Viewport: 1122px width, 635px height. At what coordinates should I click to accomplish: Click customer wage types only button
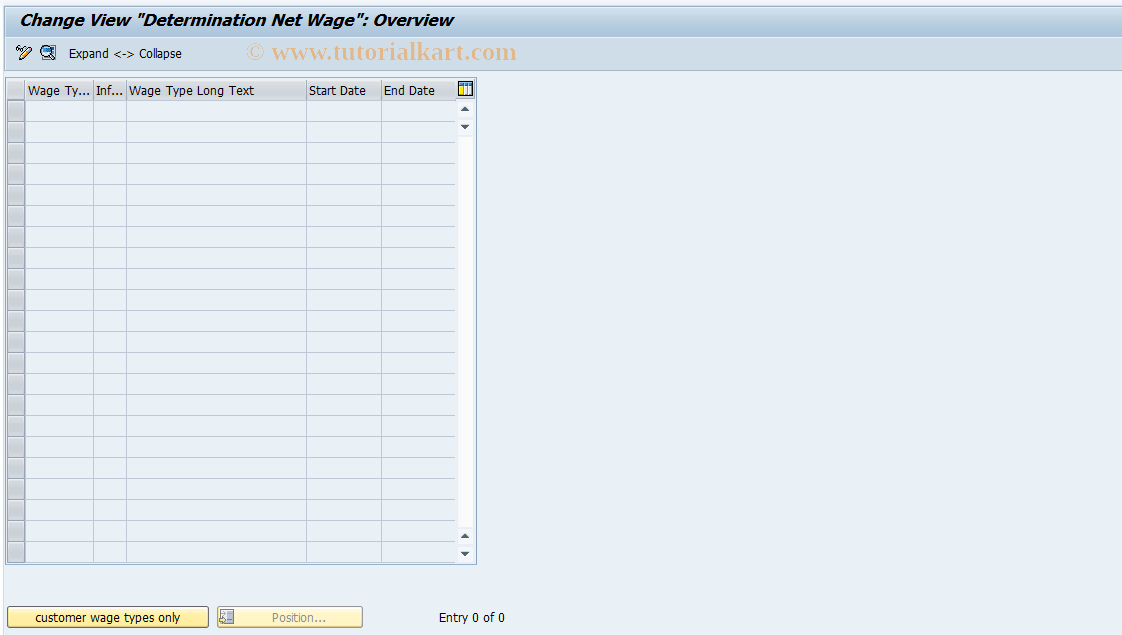click(108, 617)
